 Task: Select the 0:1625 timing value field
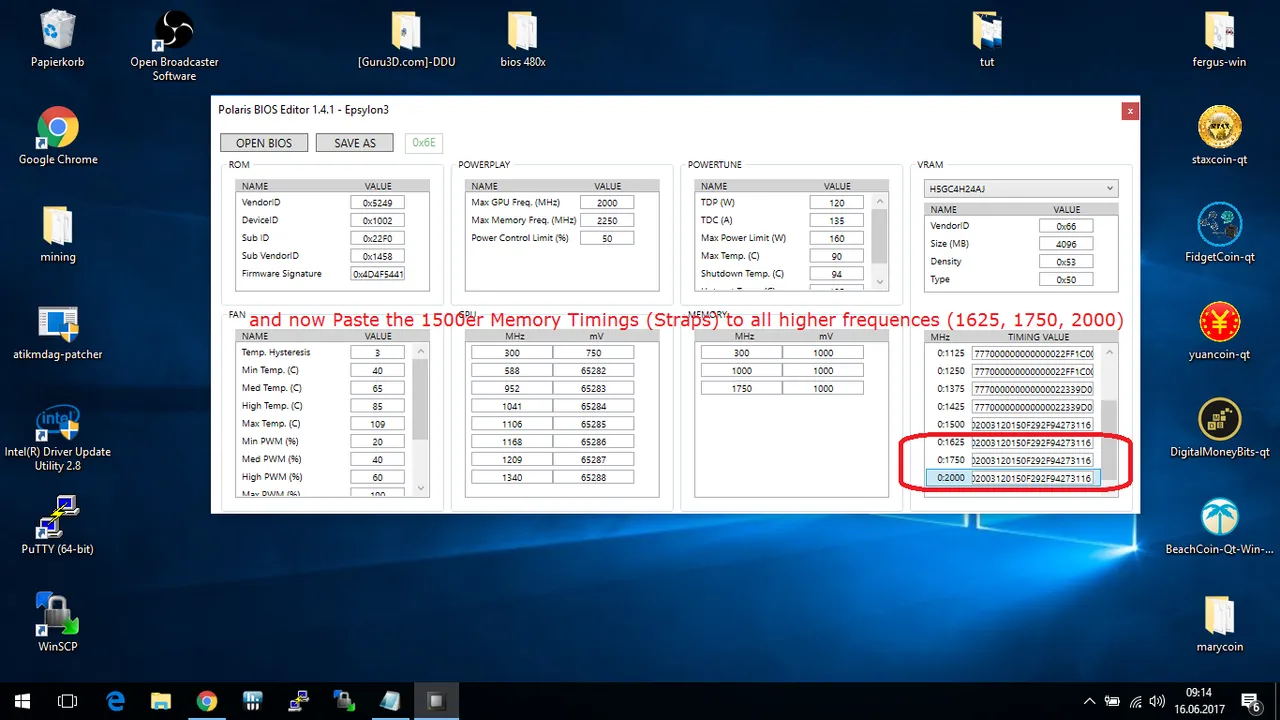pos(1032,442)
